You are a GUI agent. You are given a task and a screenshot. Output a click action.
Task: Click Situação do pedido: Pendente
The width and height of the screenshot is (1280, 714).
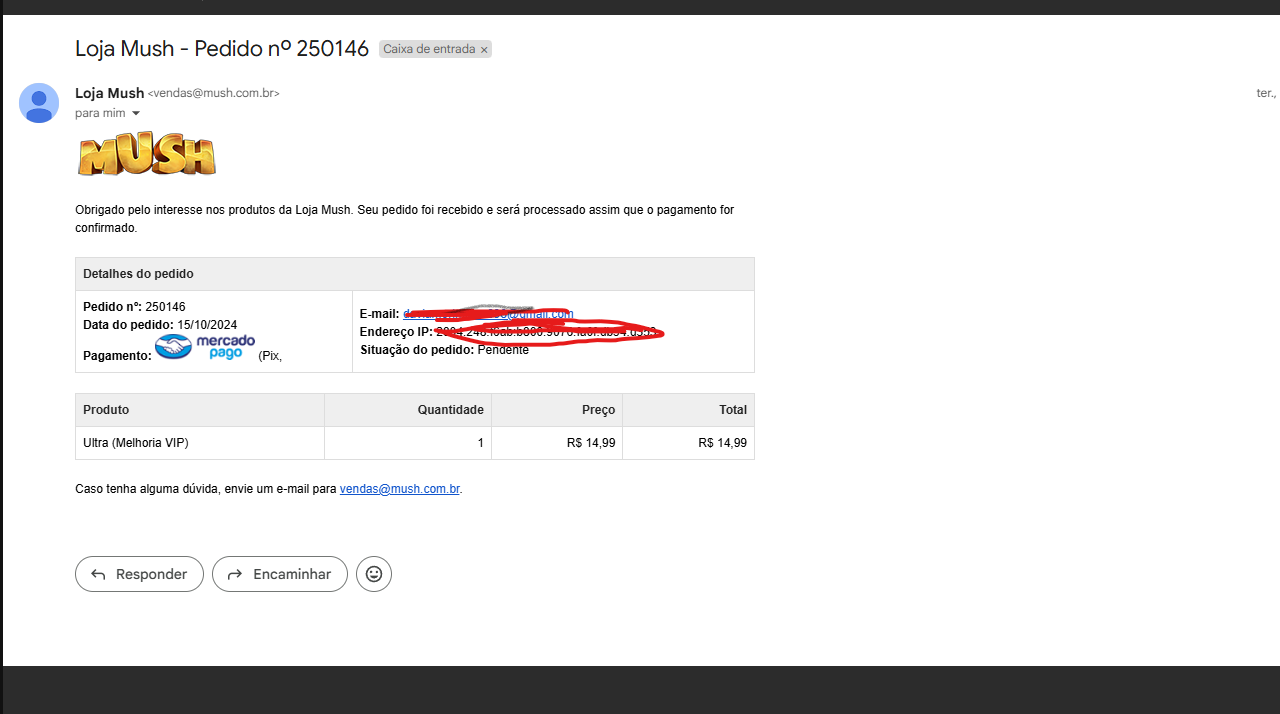[x=444, y=350]
